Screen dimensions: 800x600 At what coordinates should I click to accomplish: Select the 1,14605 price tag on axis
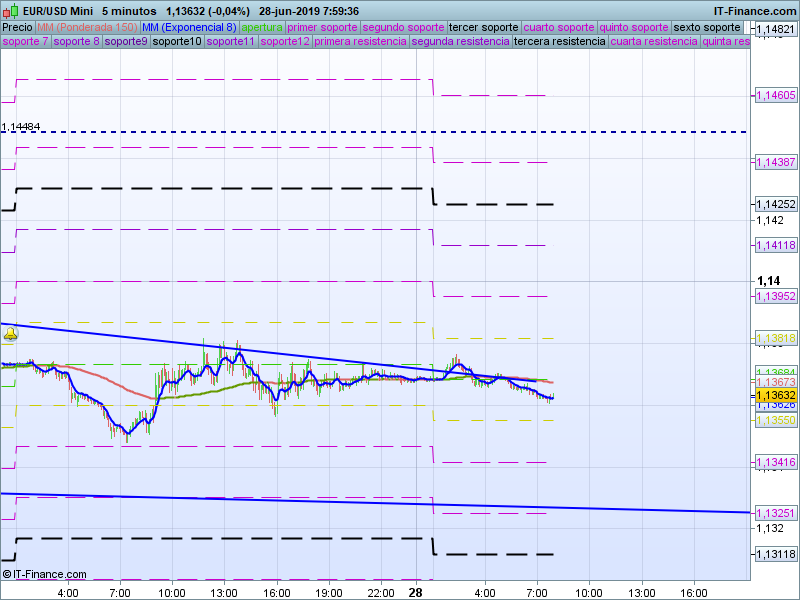[773, 95]
